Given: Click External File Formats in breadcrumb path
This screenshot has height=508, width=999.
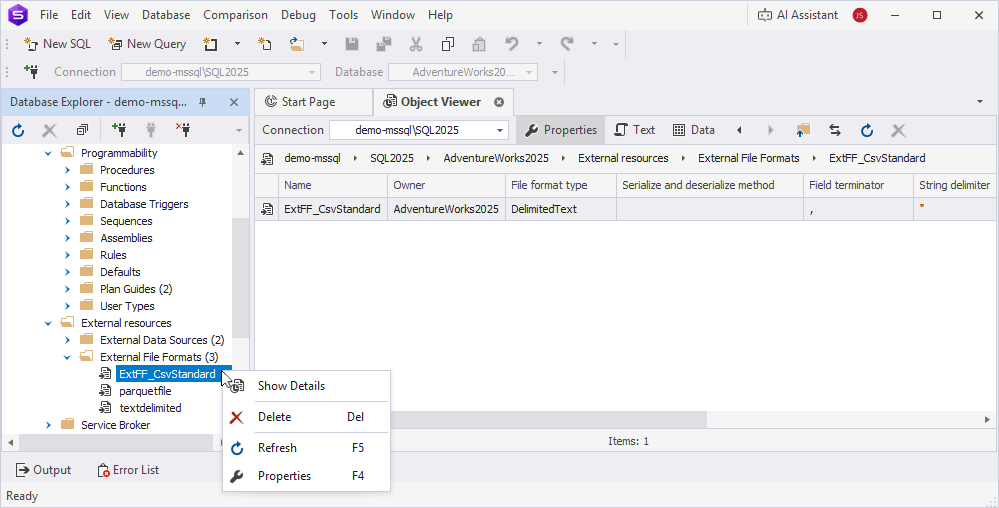Looking at the screenshot, I should (749, 158).
